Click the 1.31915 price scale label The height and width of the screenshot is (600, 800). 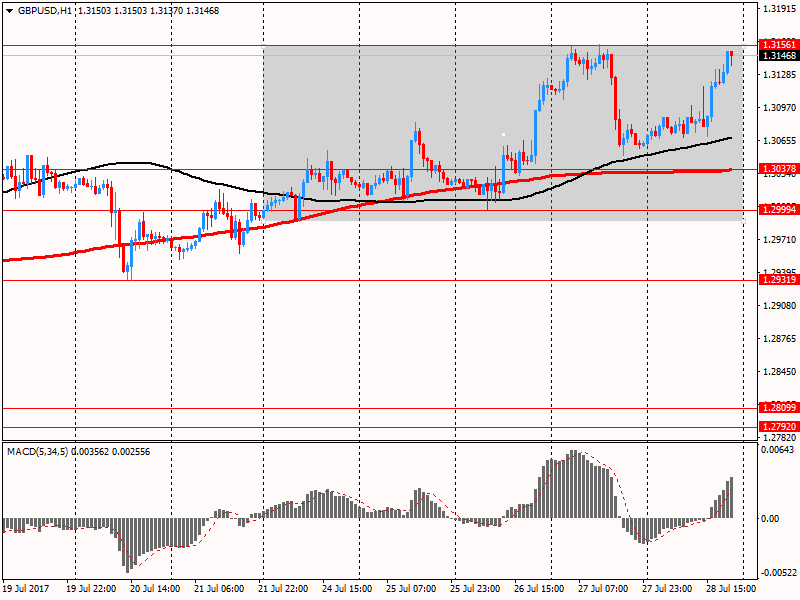(779, 9)
